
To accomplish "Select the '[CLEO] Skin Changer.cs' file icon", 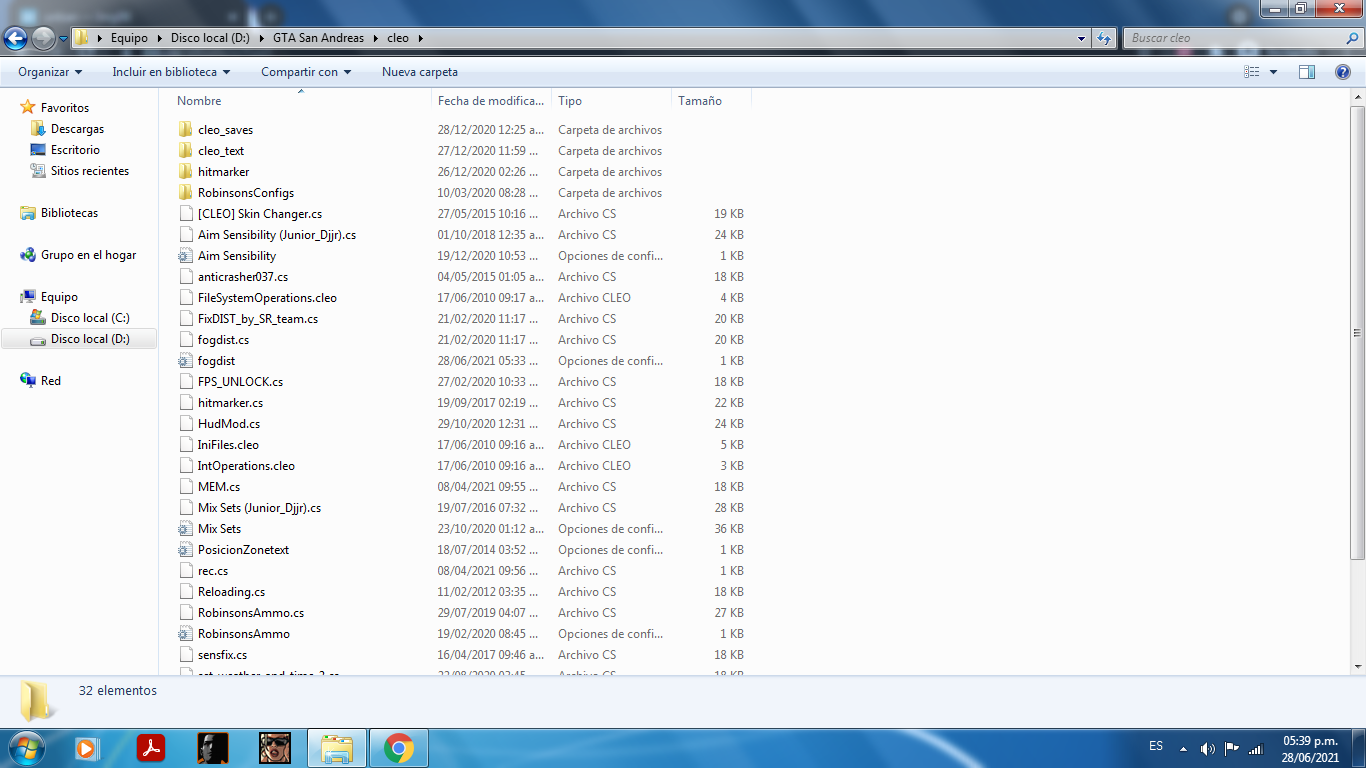I will click(185, 214).
